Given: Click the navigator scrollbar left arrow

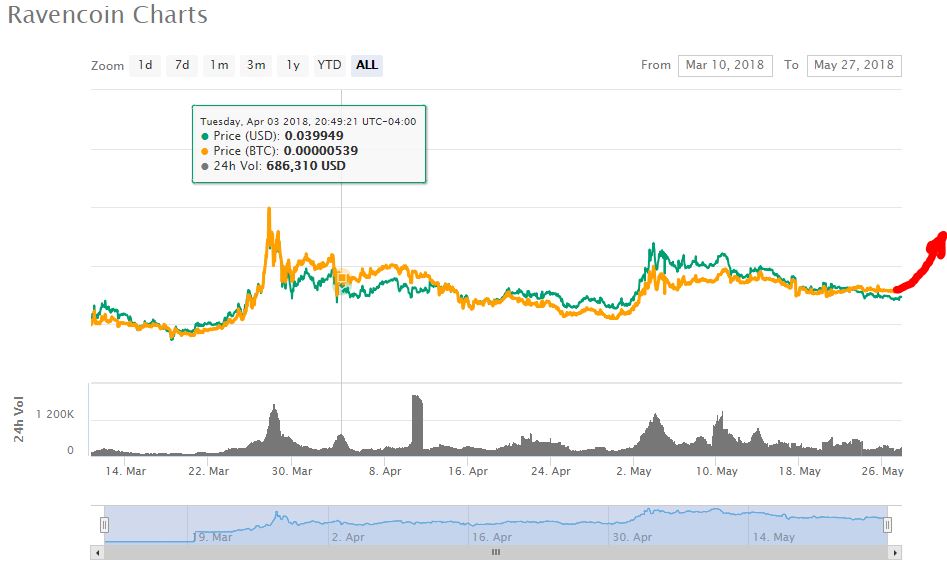Looking at the screenshot, I should point(97,552).
